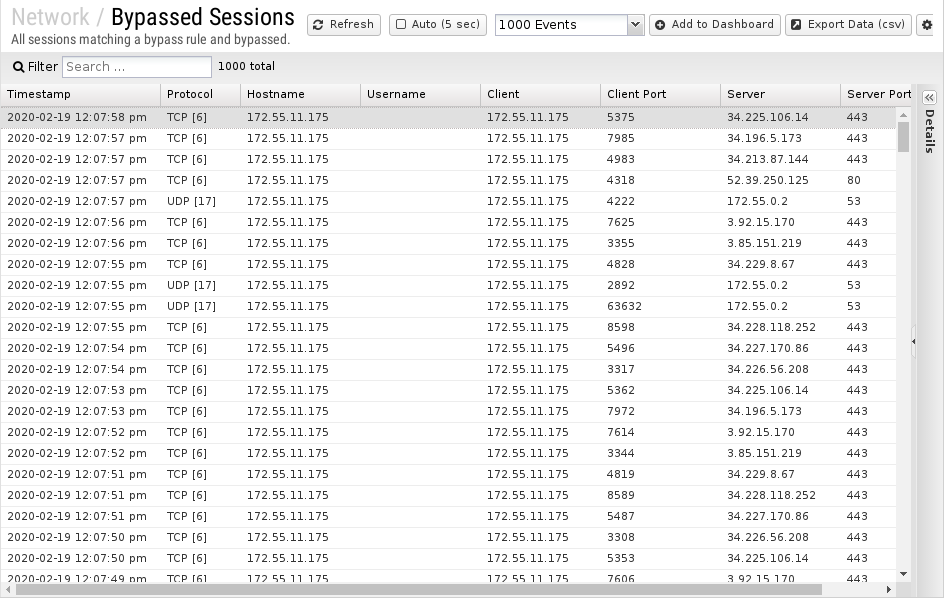This screenshot has height=598, width=944.
Task: Sort by Client Port column header
Action: [x=660, y=95]
